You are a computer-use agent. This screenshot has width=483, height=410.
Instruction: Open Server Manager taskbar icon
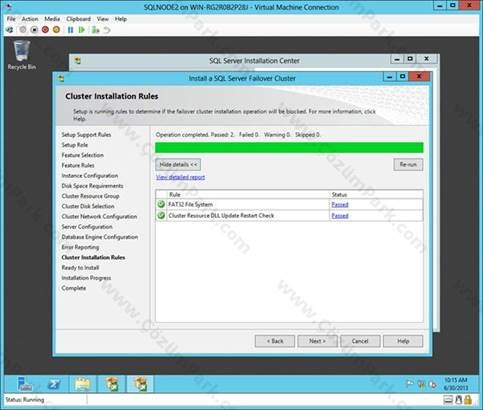(x=24, y=384)
